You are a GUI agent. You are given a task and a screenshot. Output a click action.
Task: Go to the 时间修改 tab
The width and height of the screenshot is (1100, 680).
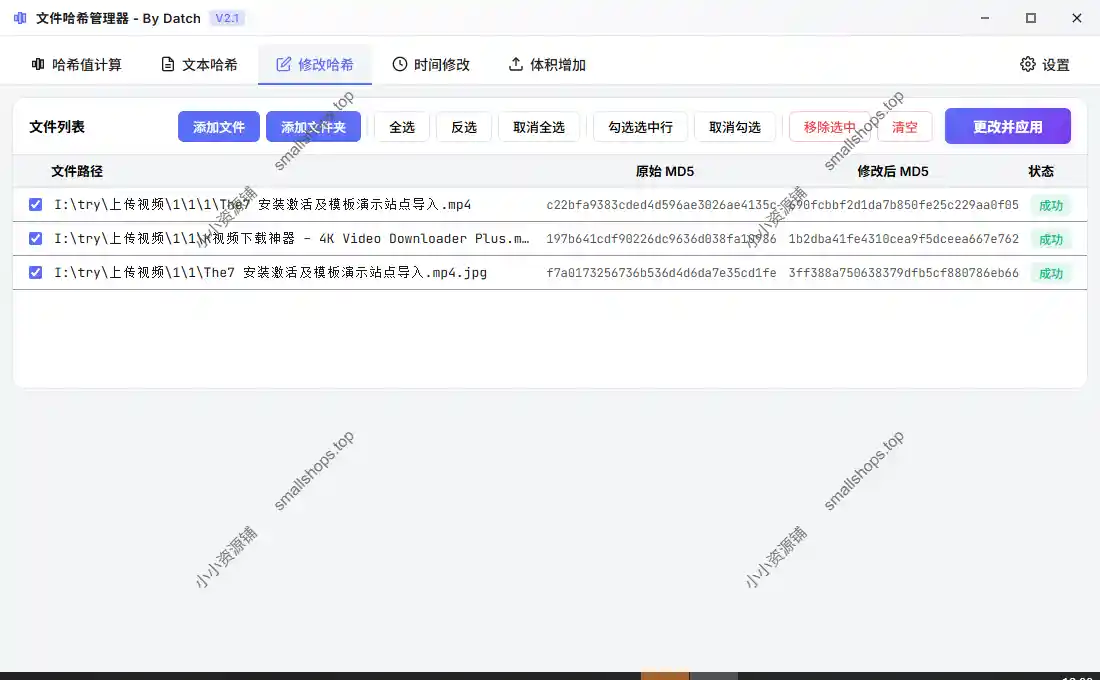tap(431, 65)
